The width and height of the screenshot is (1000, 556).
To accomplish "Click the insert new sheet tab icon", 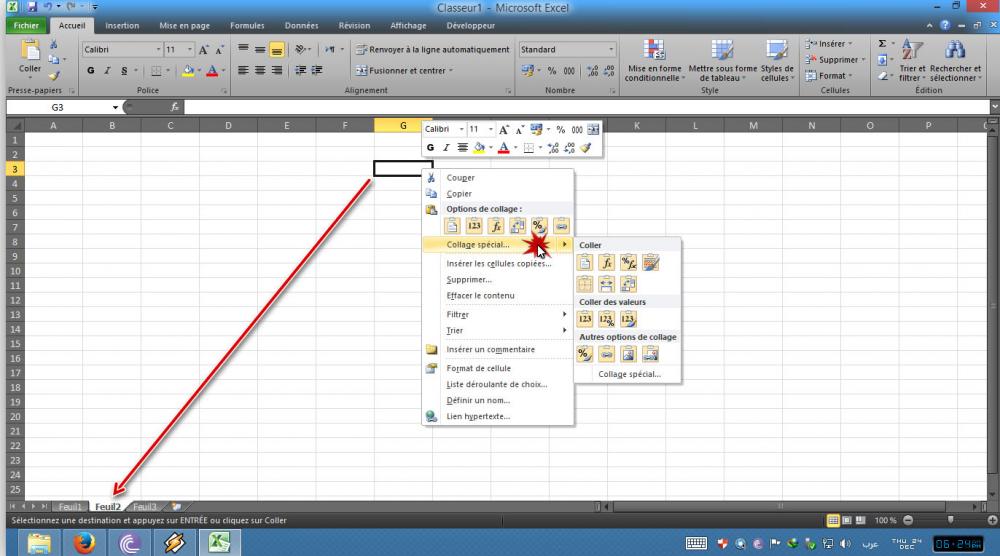I will [176, 507].
